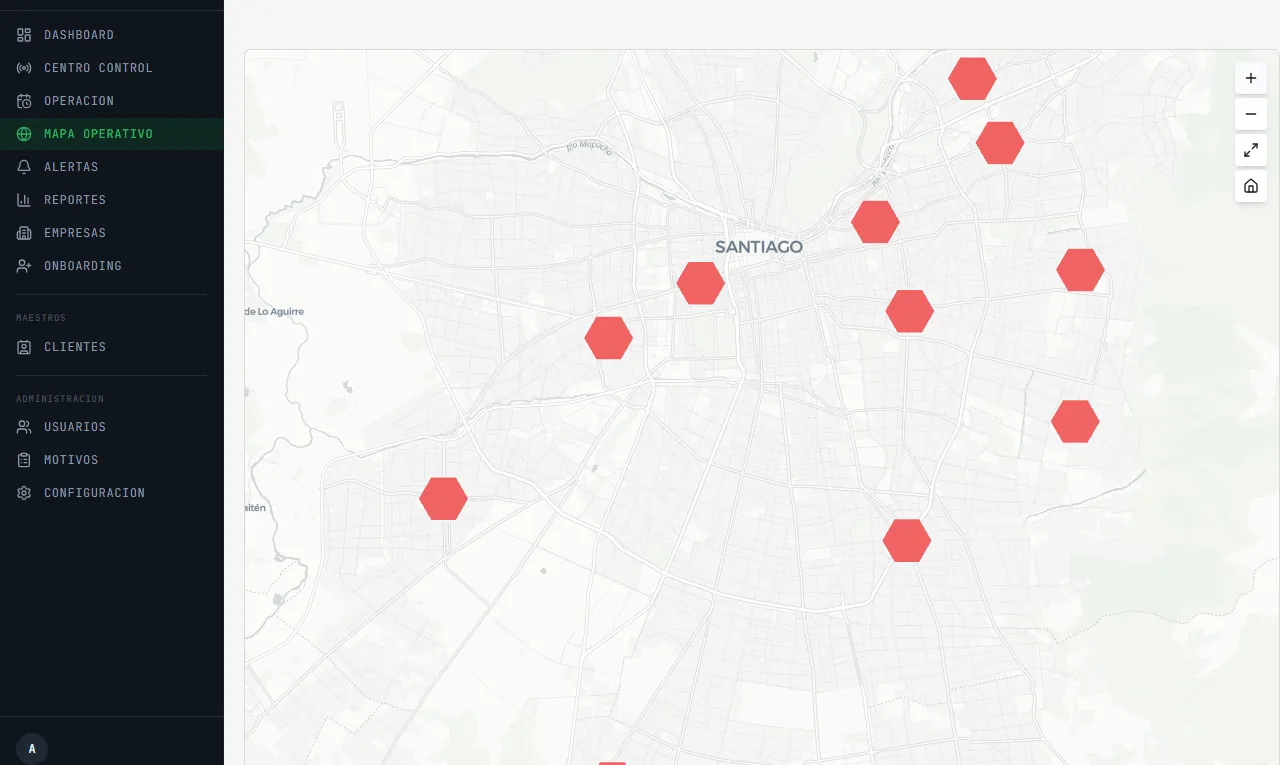
Task: Go to the Usuarios section
Action: 112,427
